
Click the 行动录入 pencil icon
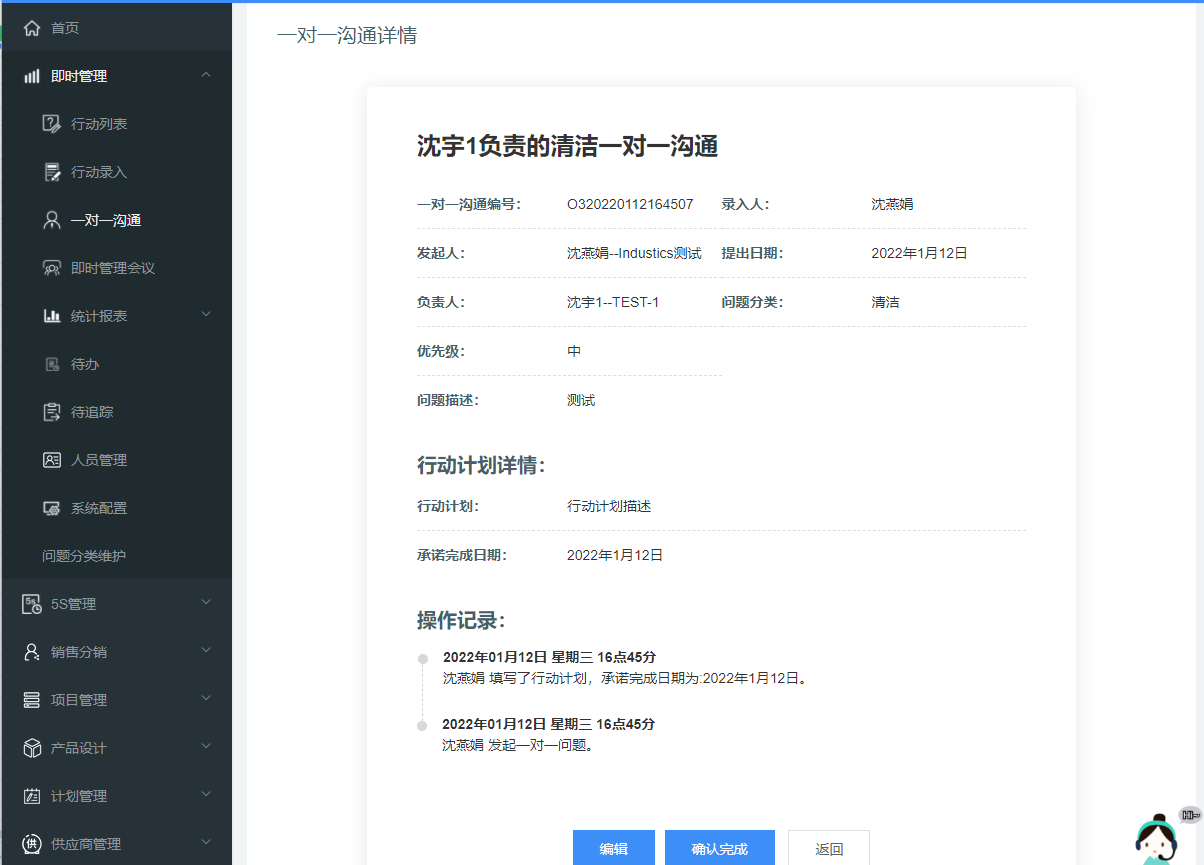(x=52, y=172)
